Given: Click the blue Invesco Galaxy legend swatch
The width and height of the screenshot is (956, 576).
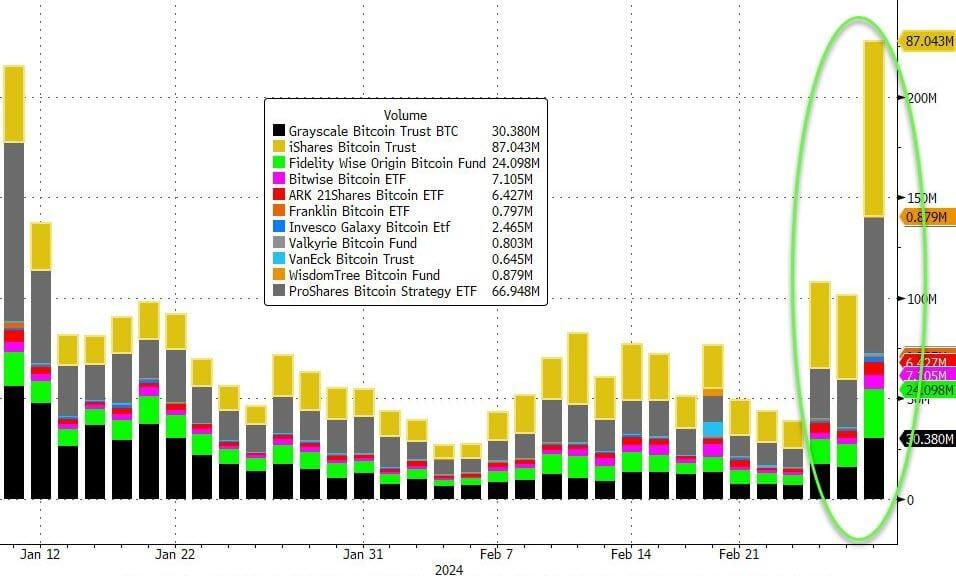Looking at the screenshot, I should pos(279,226).
